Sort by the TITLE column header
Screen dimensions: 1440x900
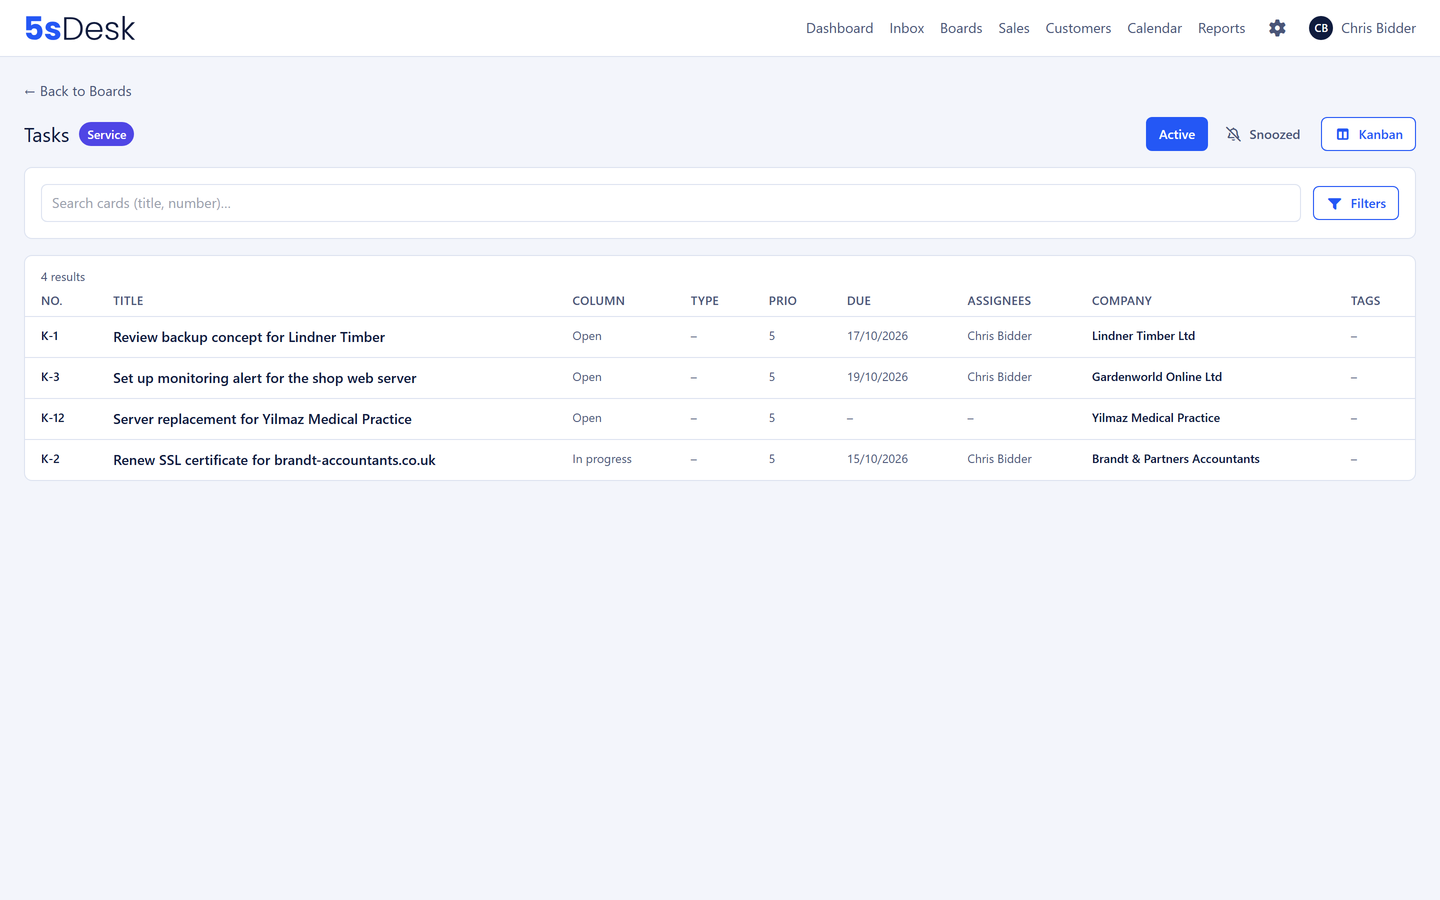point(128,301)
